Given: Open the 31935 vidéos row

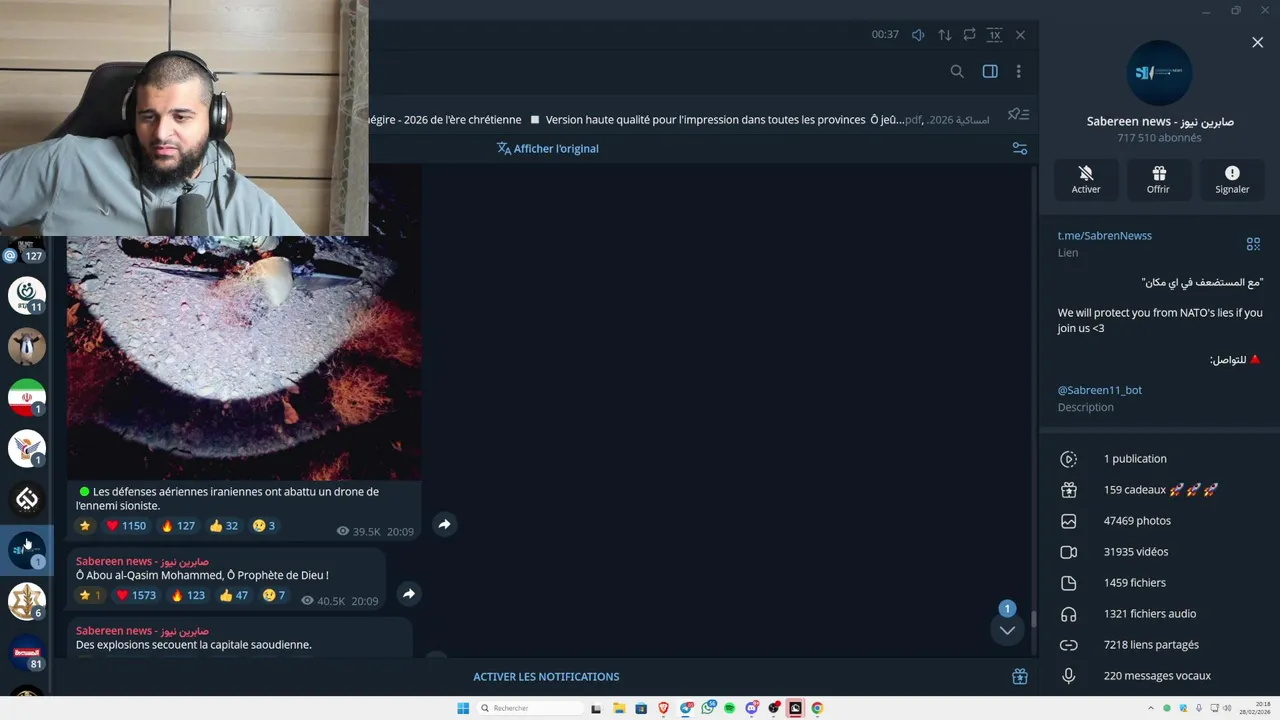Looking at the screenshot, I should [x=1159, y=552].
